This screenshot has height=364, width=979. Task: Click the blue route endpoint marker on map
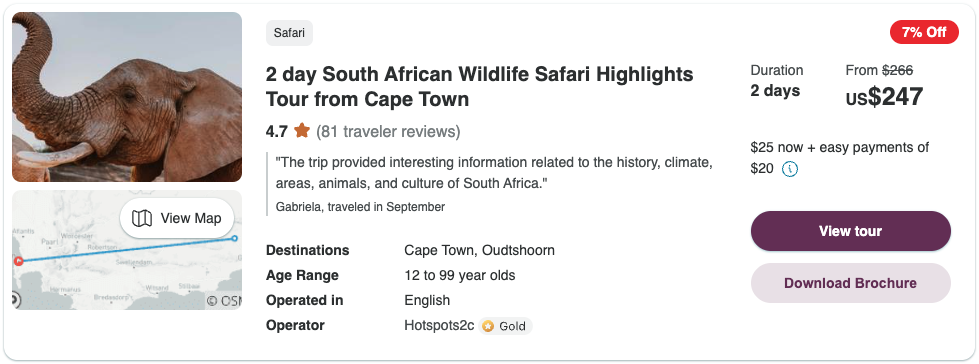[x=234, y=239]
